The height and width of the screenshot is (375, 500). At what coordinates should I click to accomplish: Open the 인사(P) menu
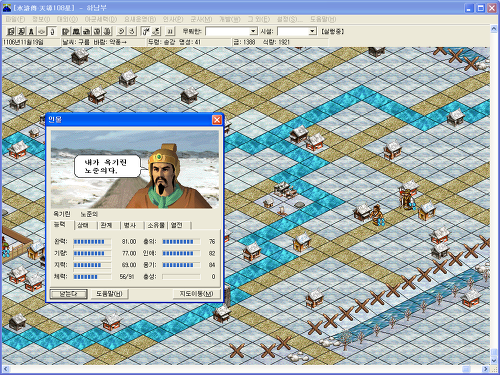pyautogui.click(x=173, y=19)
